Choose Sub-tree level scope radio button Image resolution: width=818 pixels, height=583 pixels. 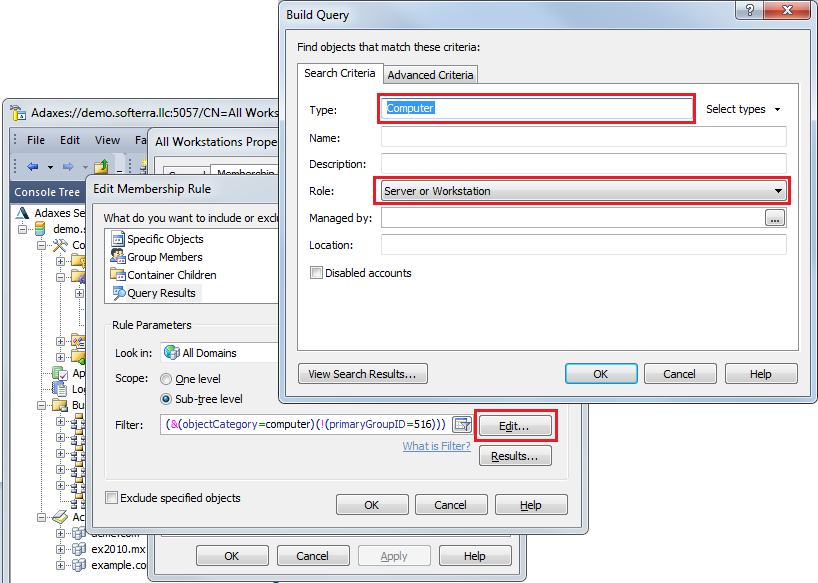coord(166,399)
